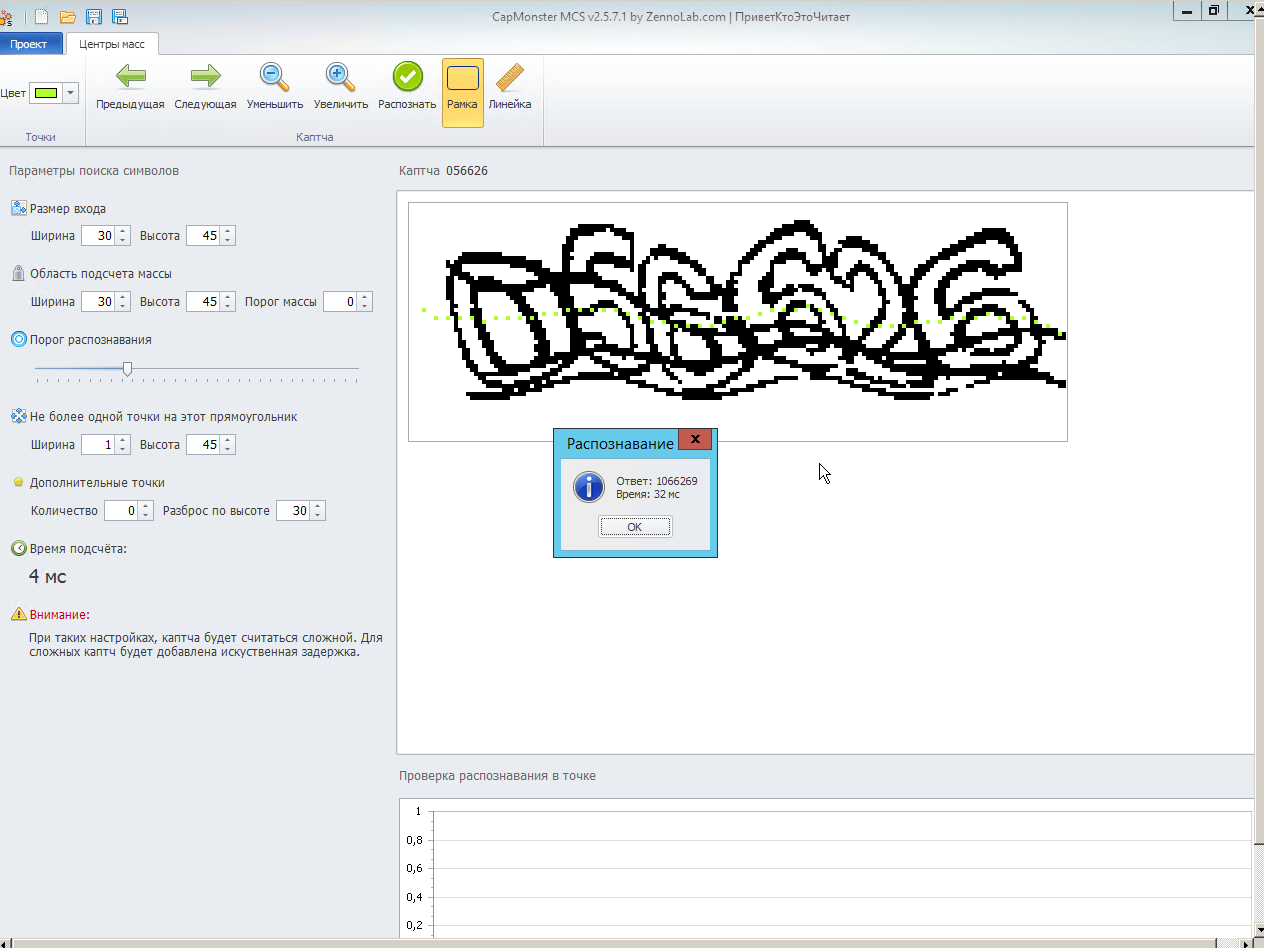Close the Распознавание dialog with X
This screenshot has height=948, width=1264.
point(695,439)
